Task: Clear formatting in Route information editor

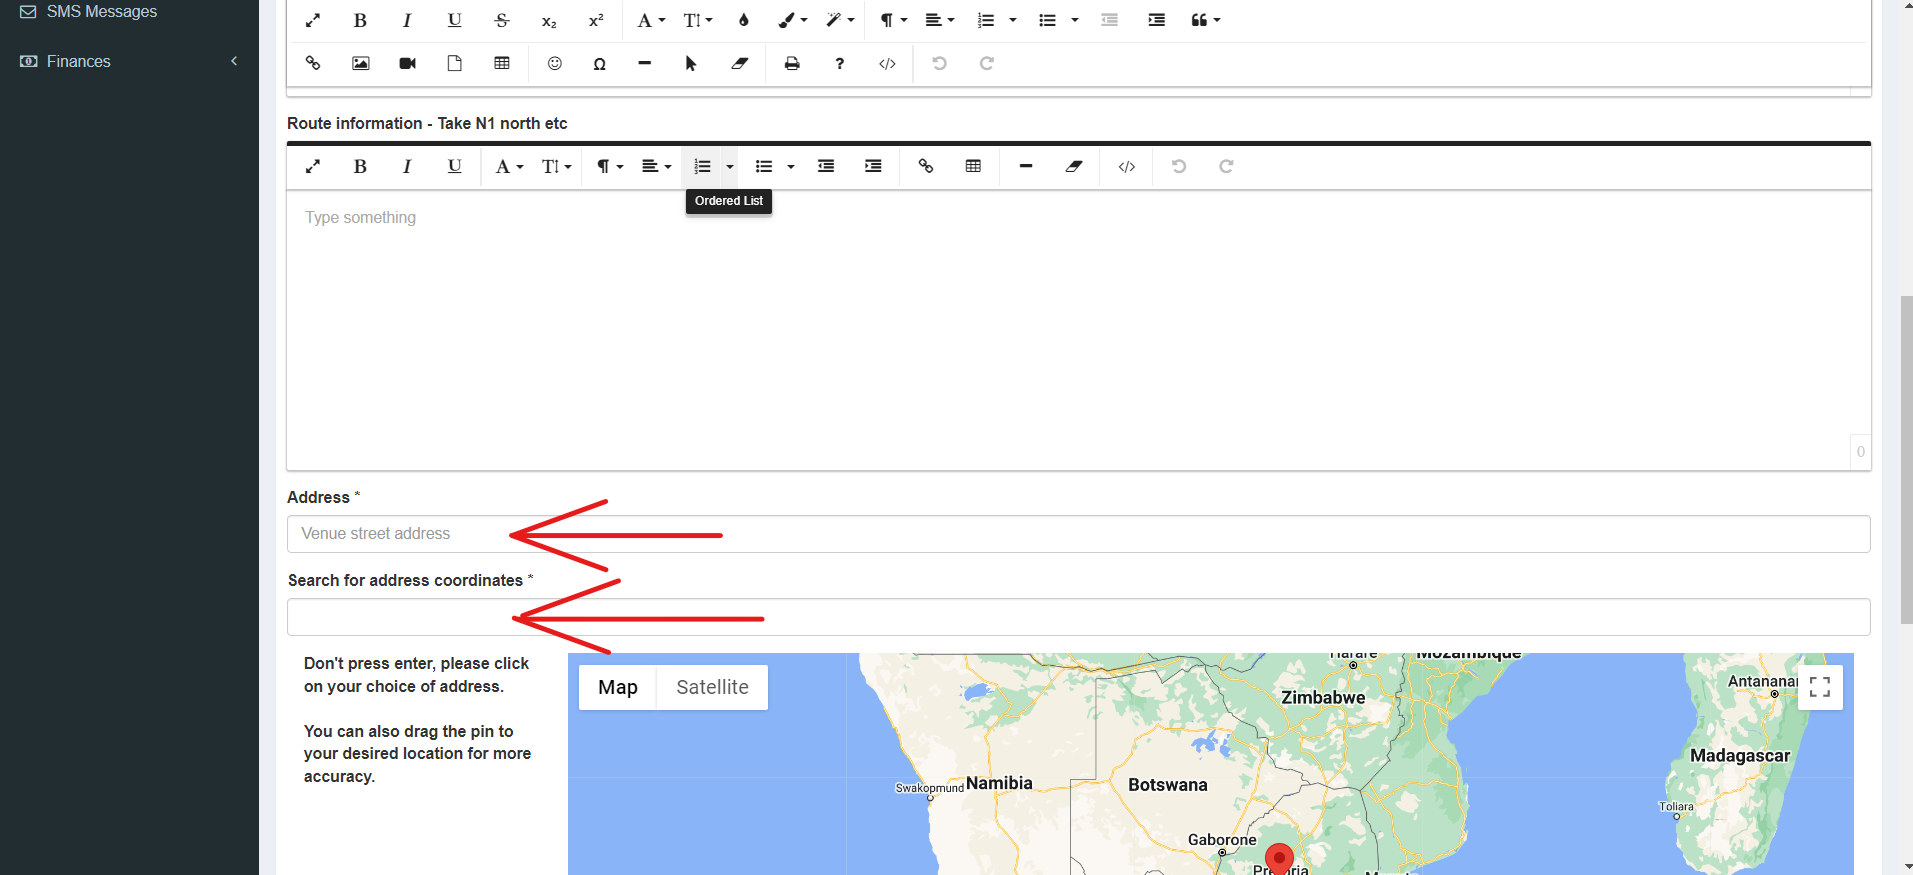Action: click(x=1074, y=166)
